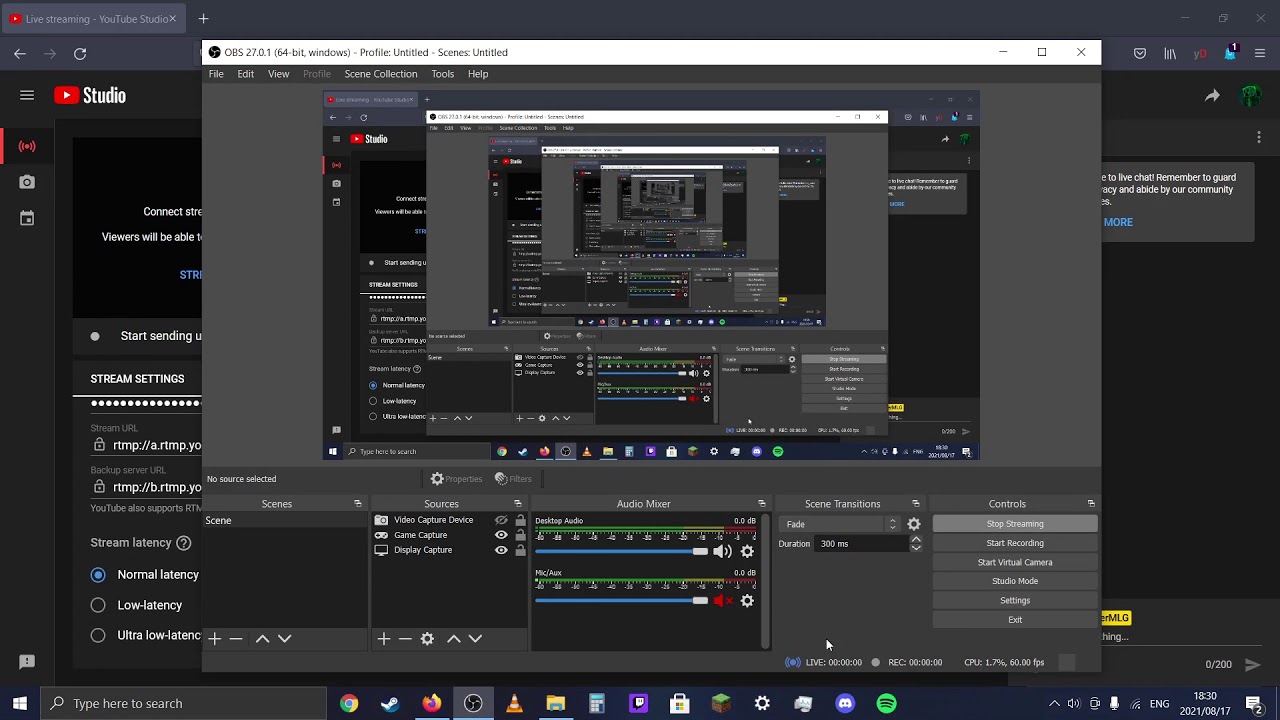Remove selected scene with minus icon in Scenes panel

(236, 638)
